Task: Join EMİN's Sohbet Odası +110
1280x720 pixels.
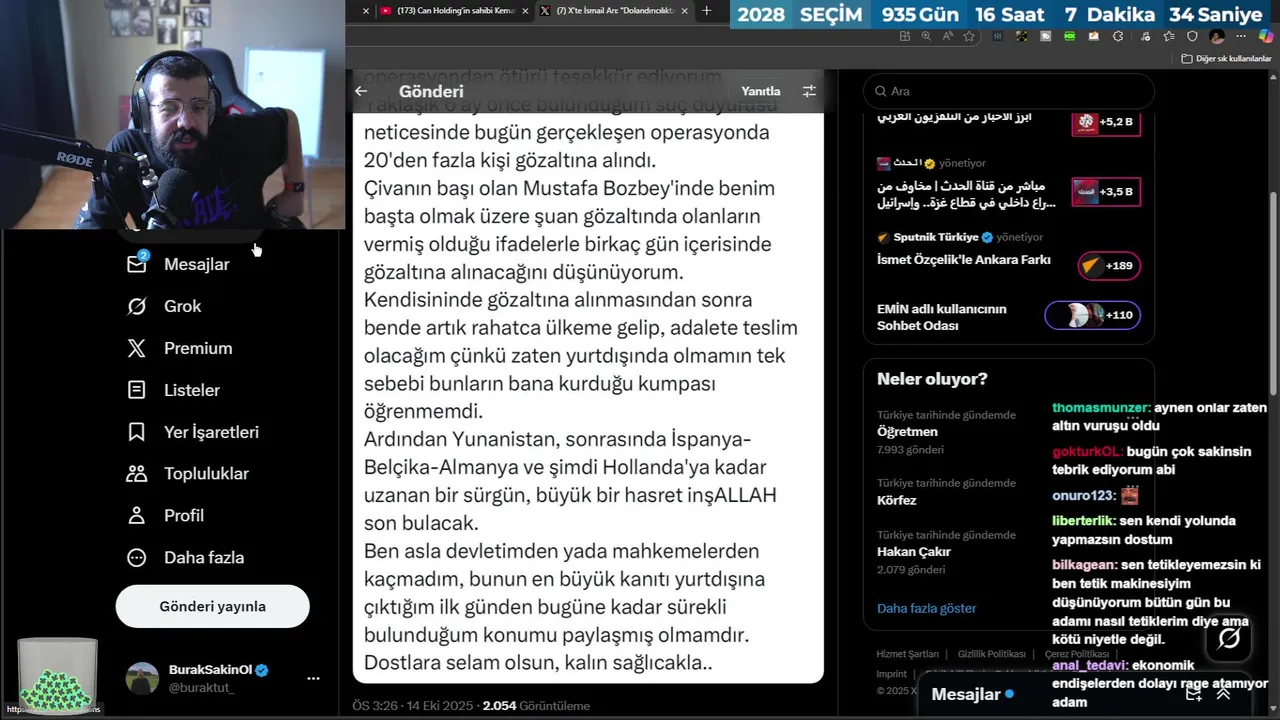Action: (1092, 315)
